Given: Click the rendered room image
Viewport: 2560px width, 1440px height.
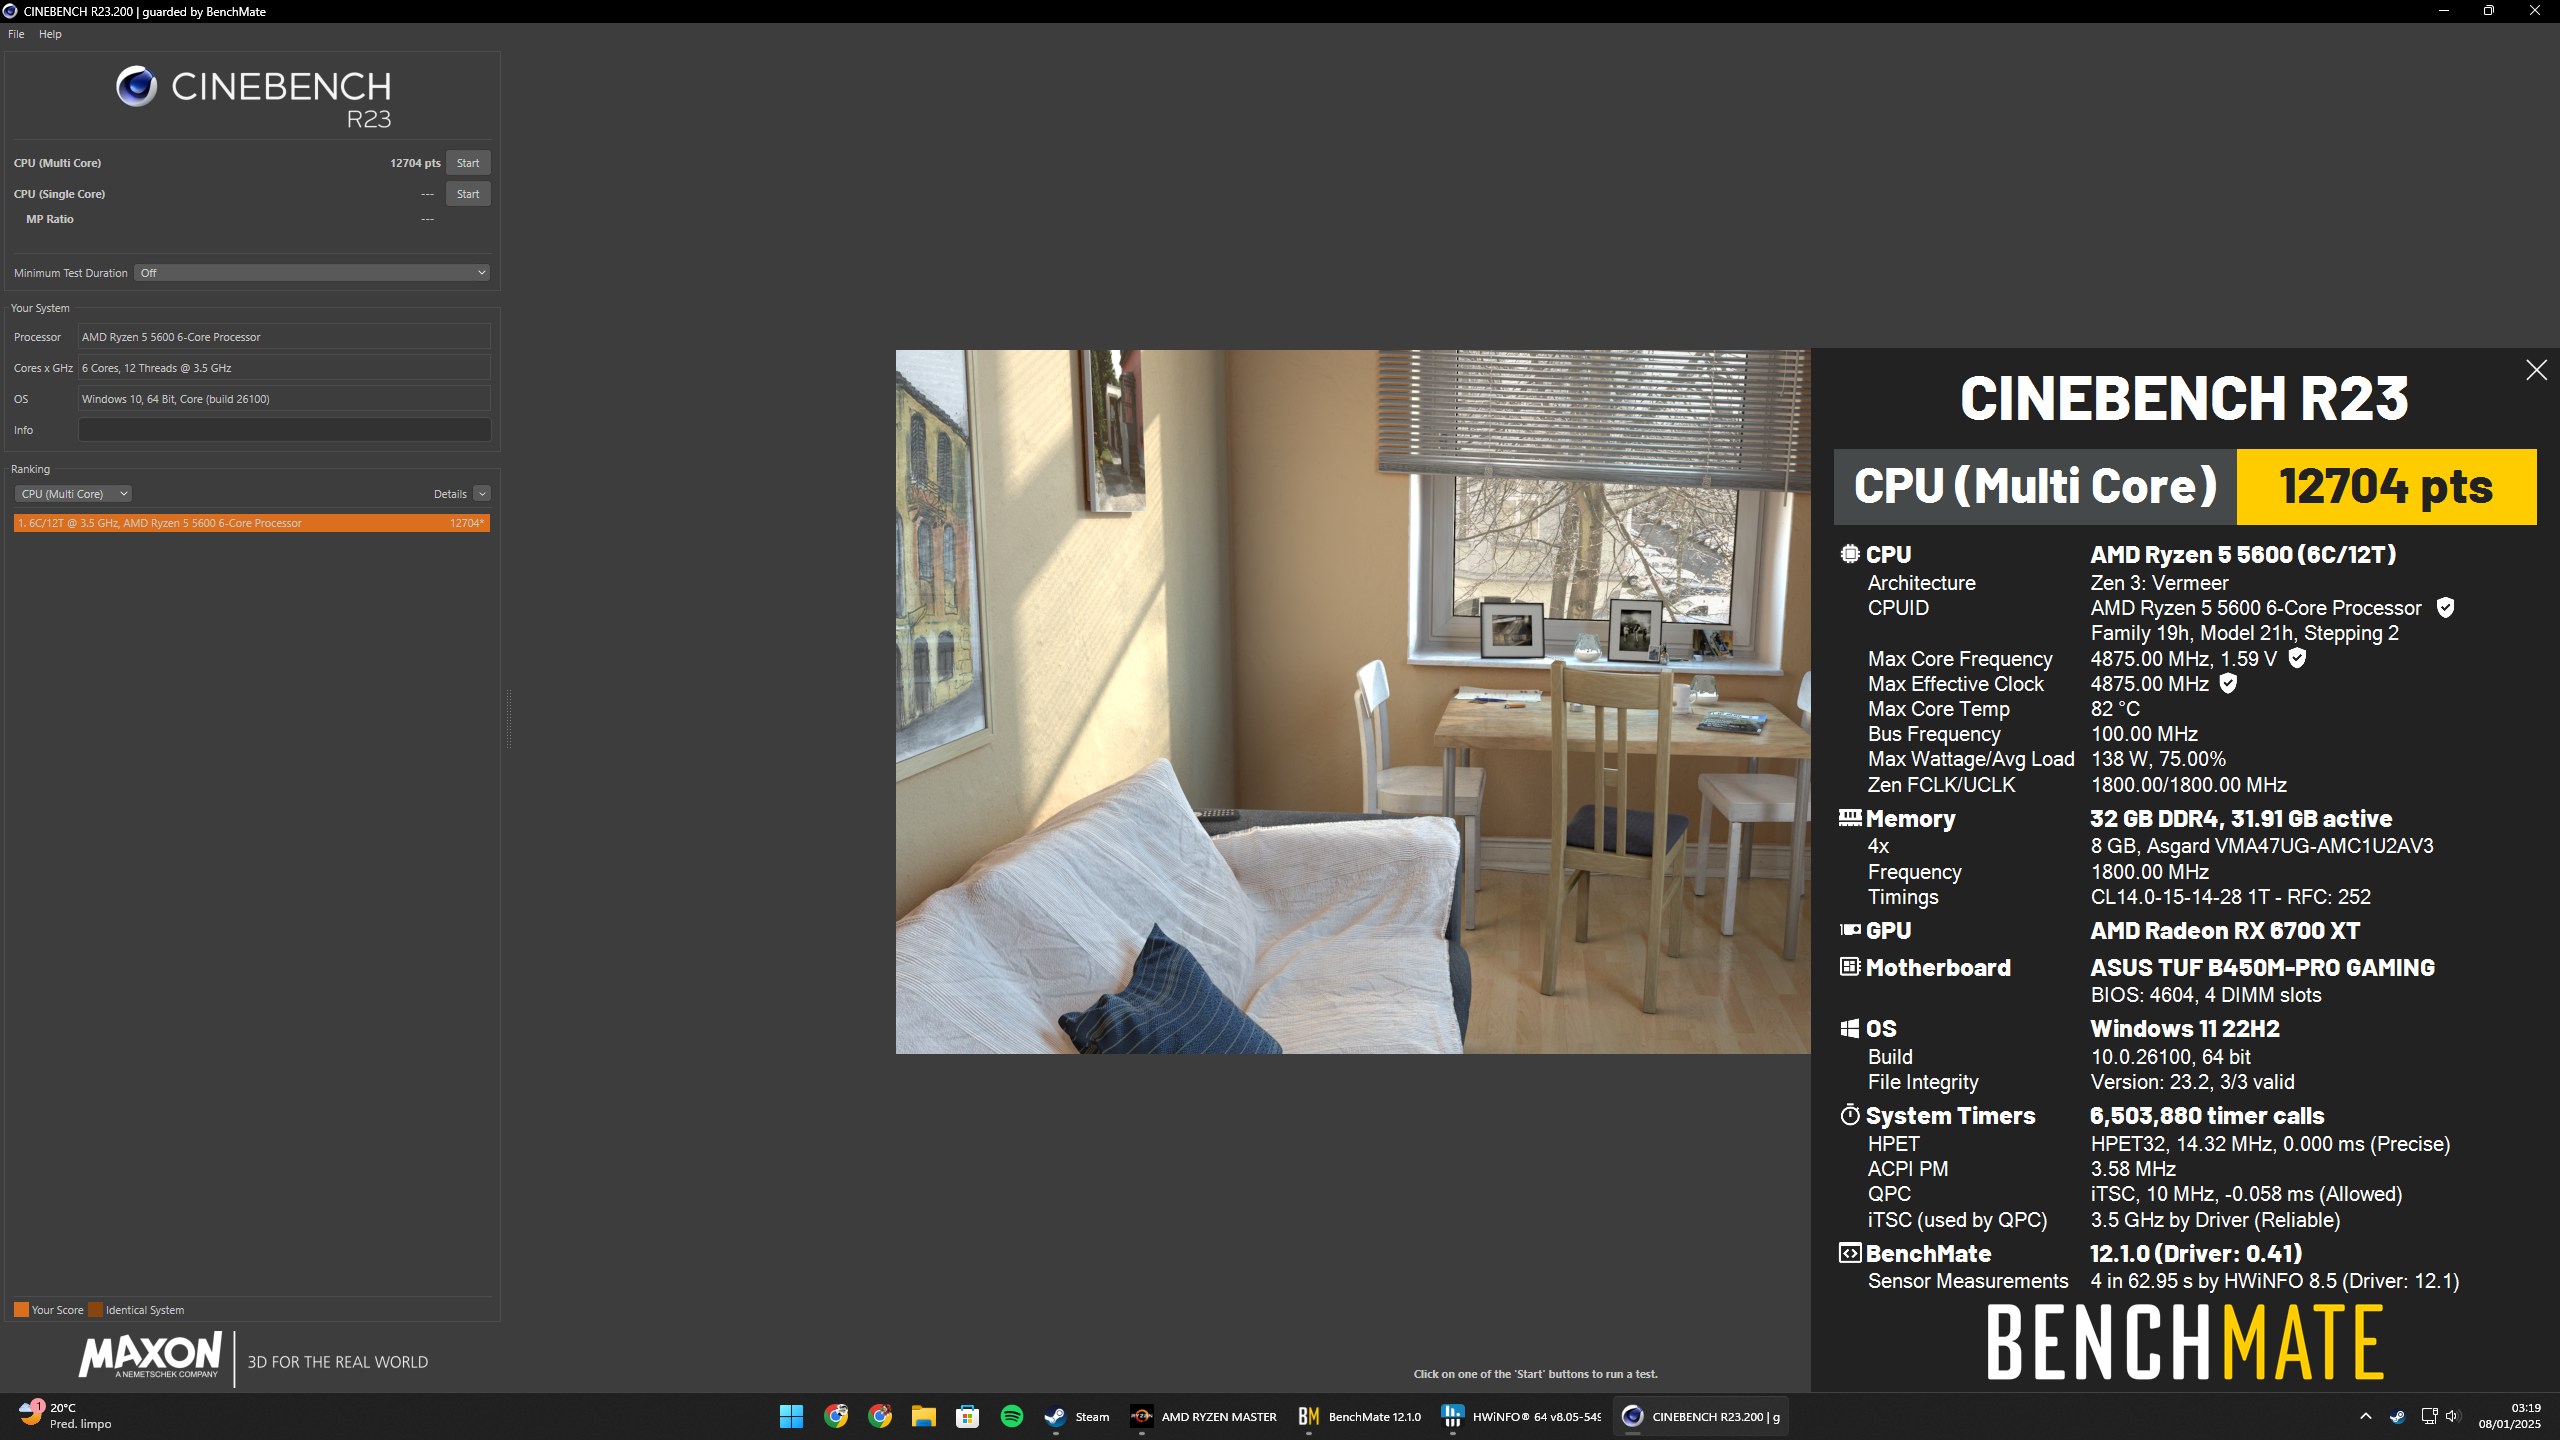Looking at the screenshot, I should pos(1353,701).
